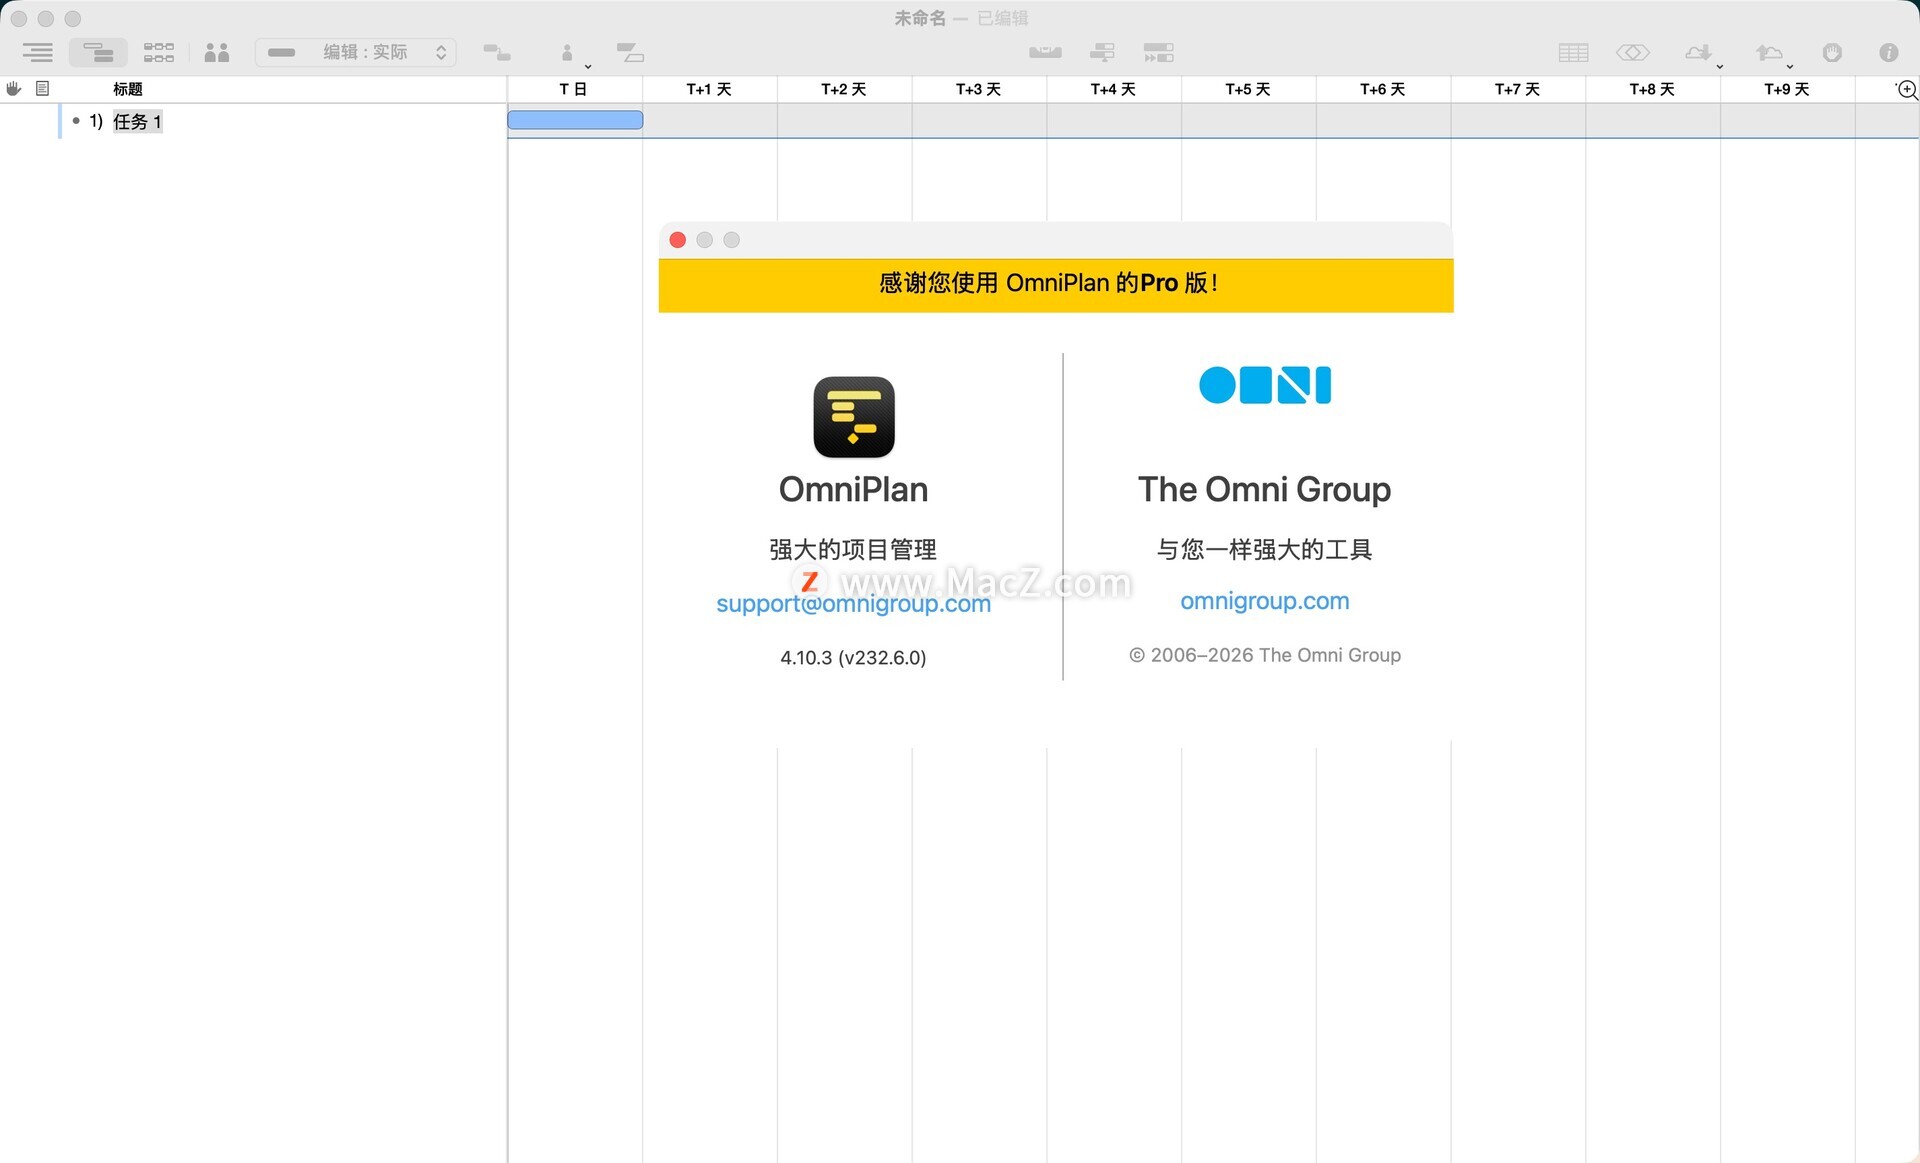Click the yellow Pro version thank-you banner
Viewport: 1920px width, 1163px height.
1056,285
